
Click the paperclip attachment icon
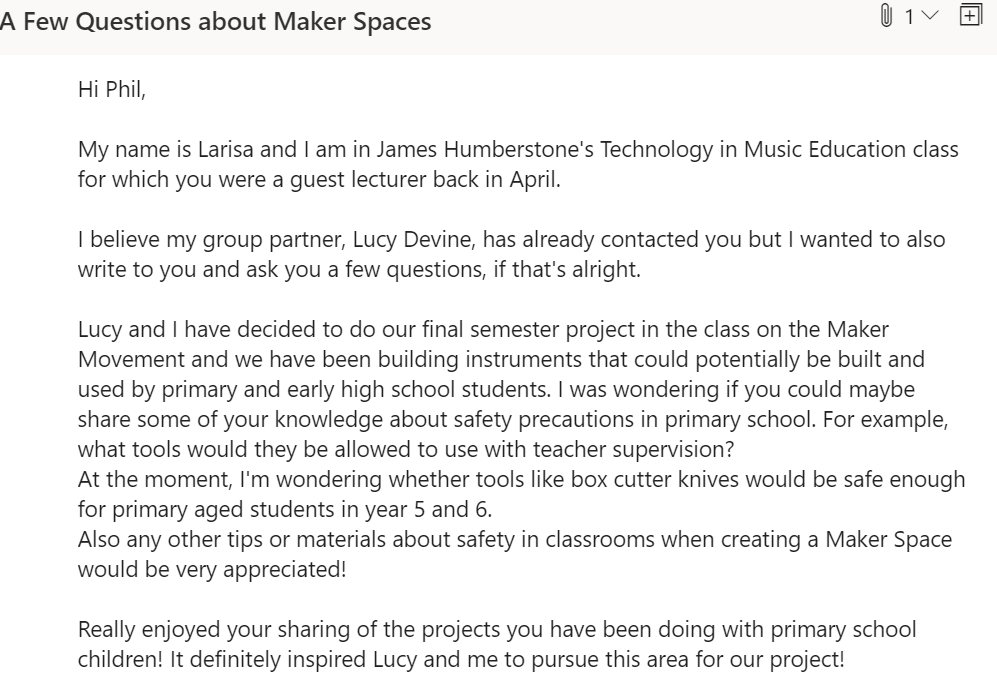coord(885,16)
